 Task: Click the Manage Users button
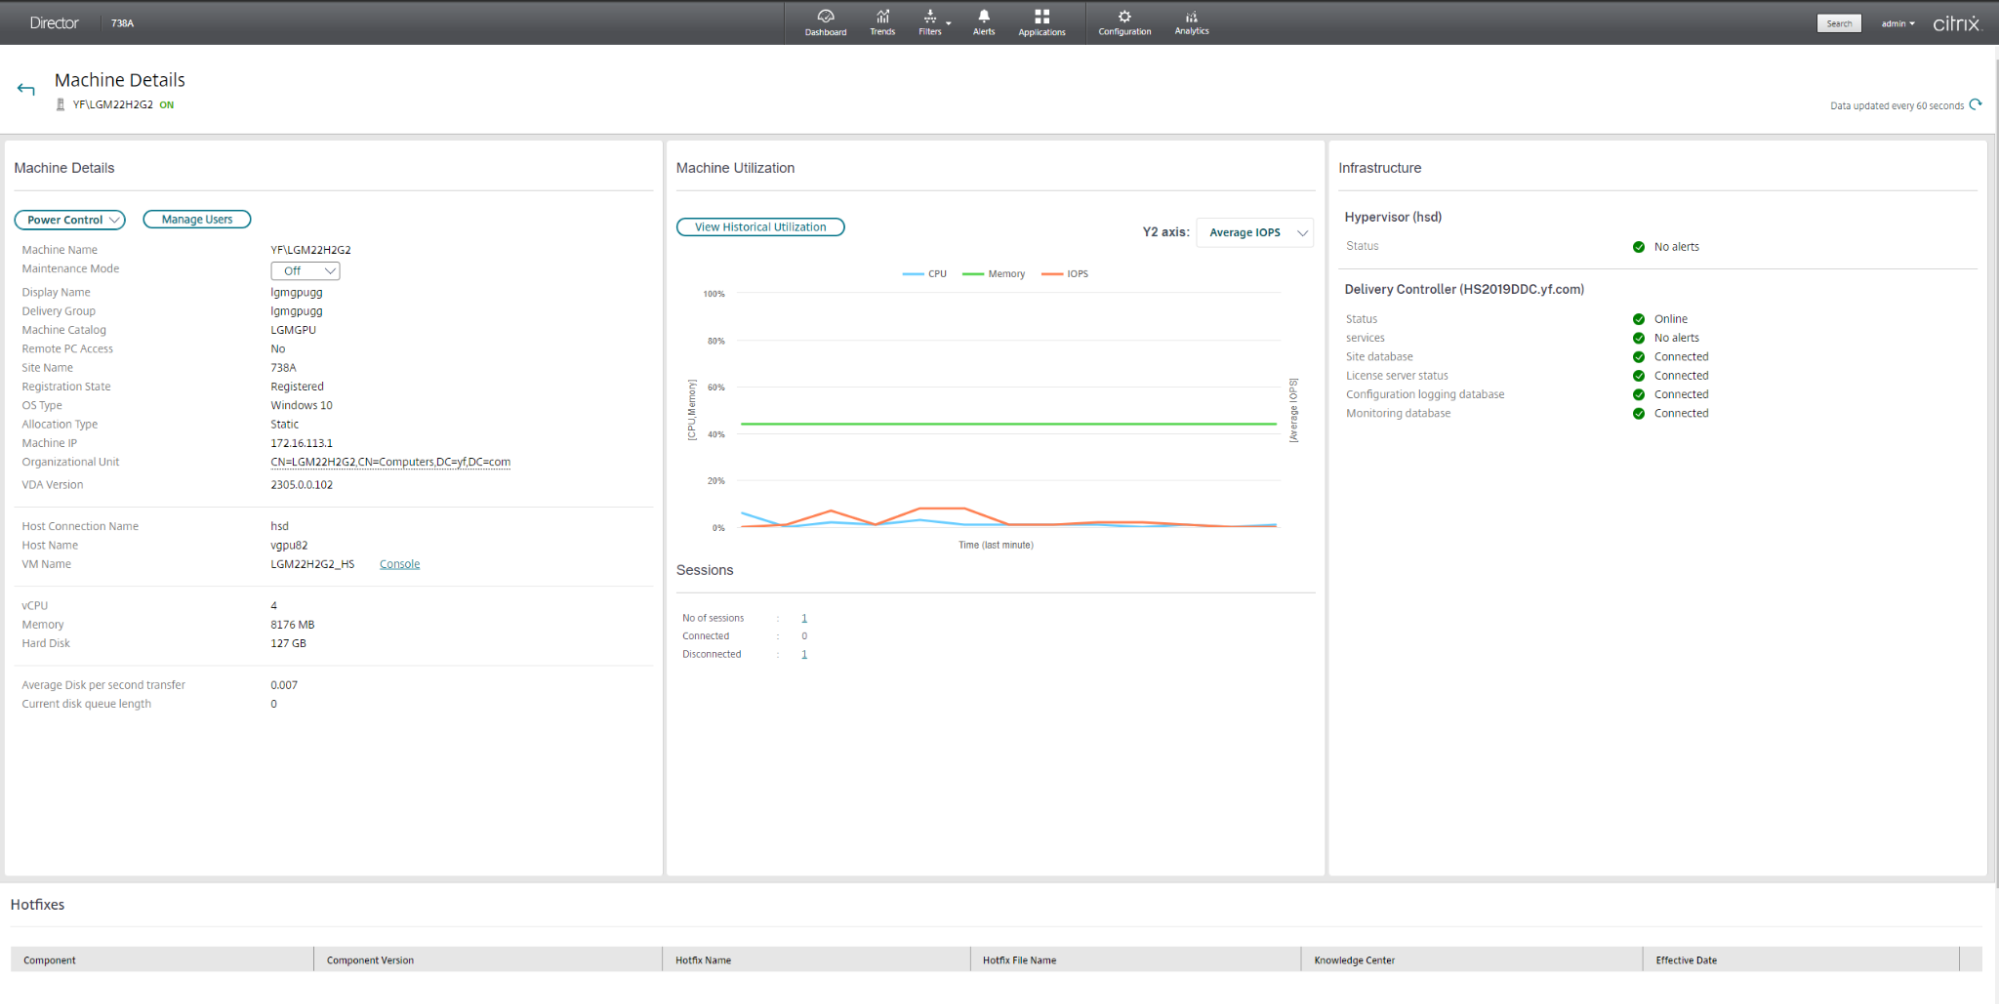click(x=197, y=220)
